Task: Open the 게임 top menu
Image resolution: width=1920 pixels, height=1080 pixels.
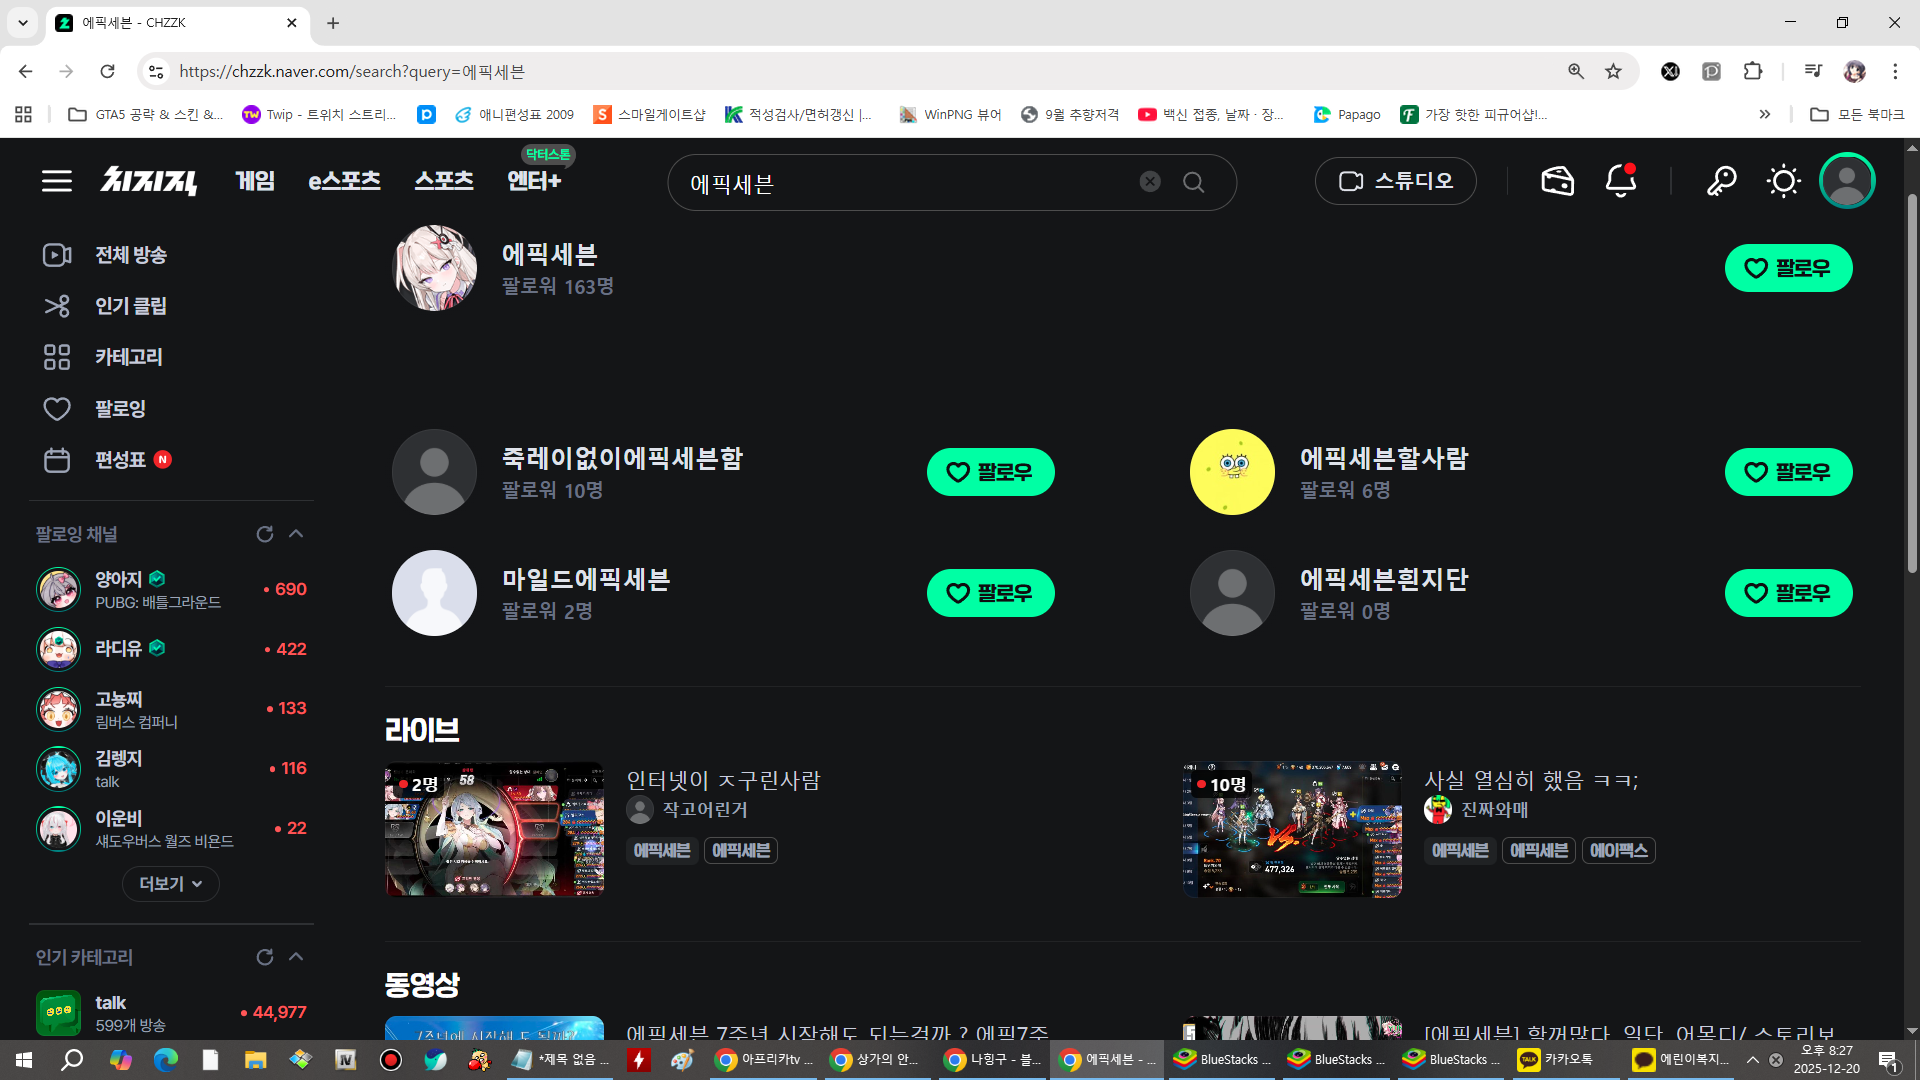Action: click(255, 181)
